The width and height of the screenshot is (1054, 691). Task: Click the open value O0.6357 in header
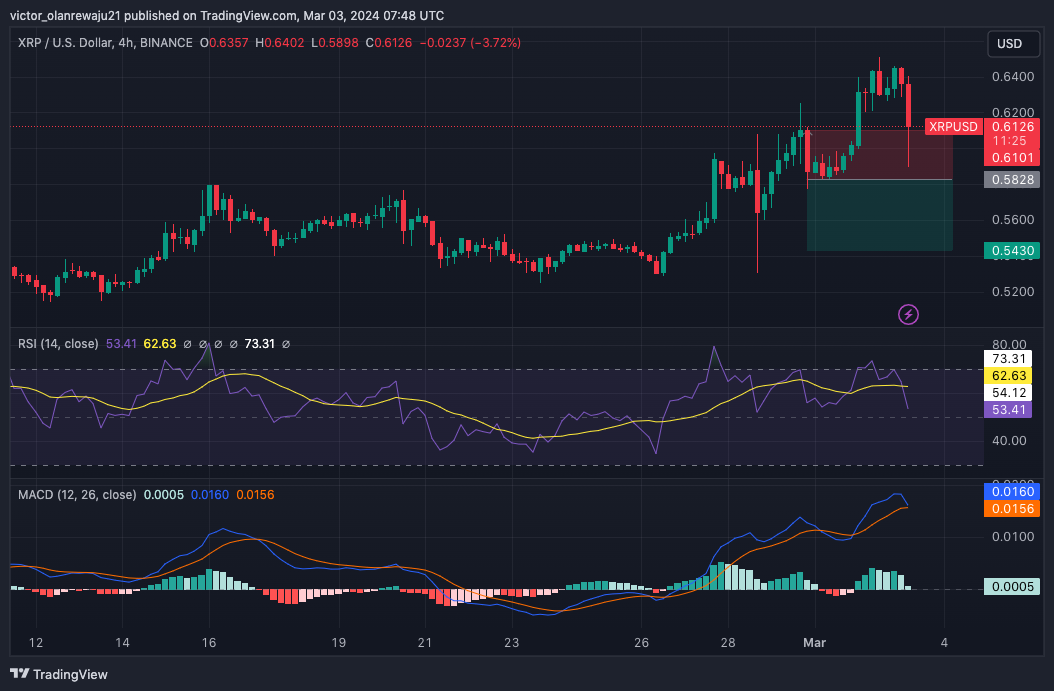pos(224,42)
